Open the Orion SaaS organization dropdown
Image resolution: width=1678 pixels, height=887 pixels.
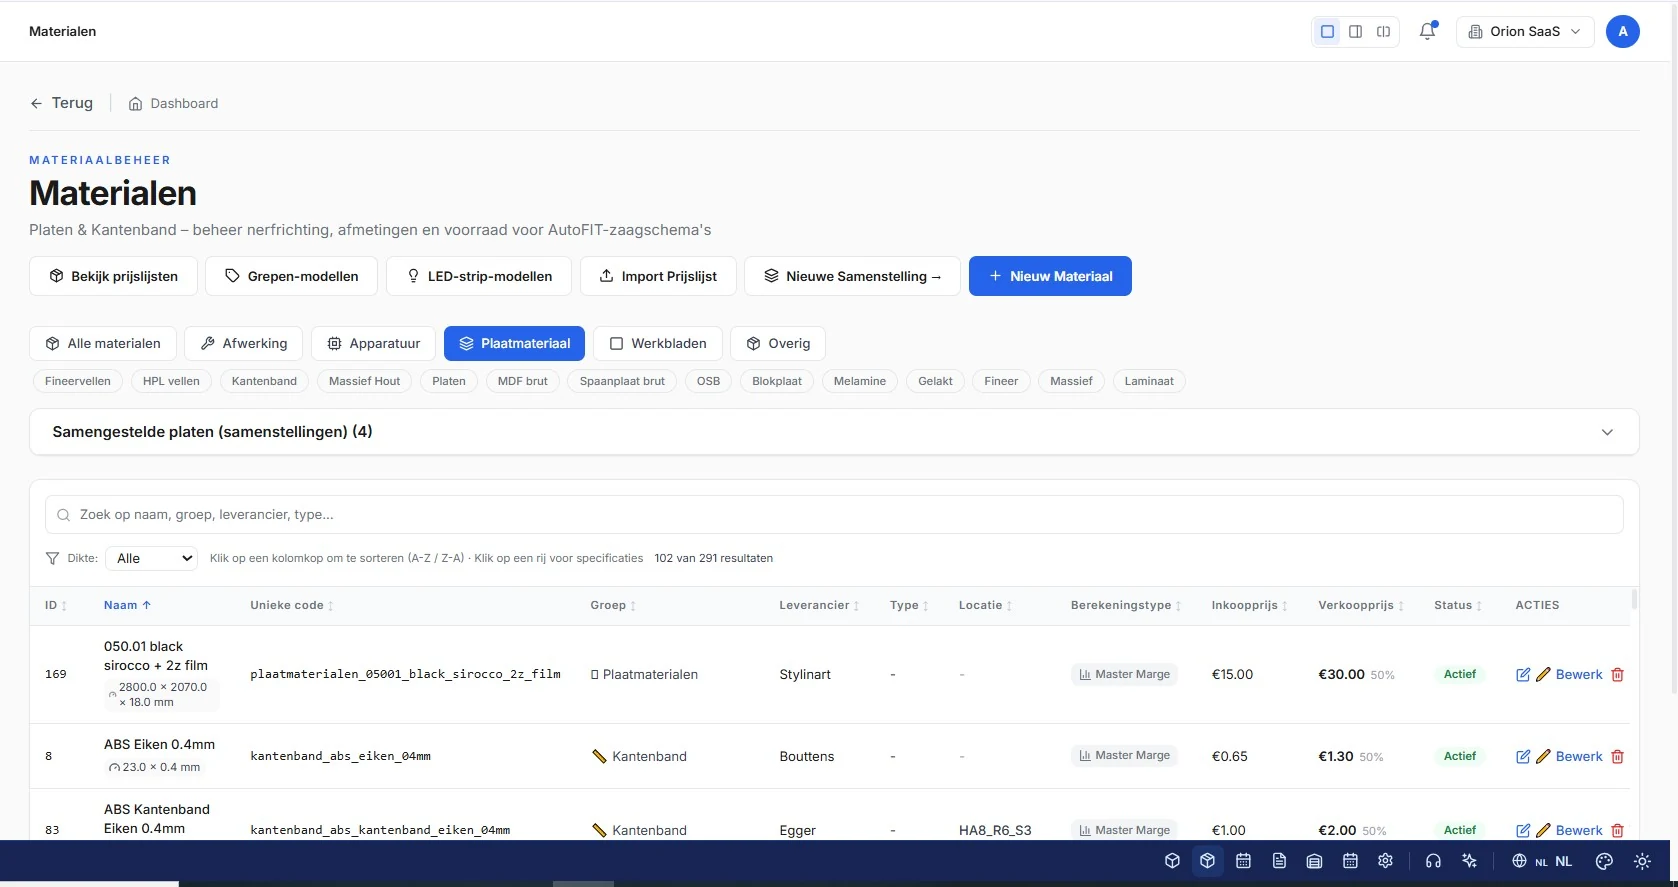[1525, 31]
